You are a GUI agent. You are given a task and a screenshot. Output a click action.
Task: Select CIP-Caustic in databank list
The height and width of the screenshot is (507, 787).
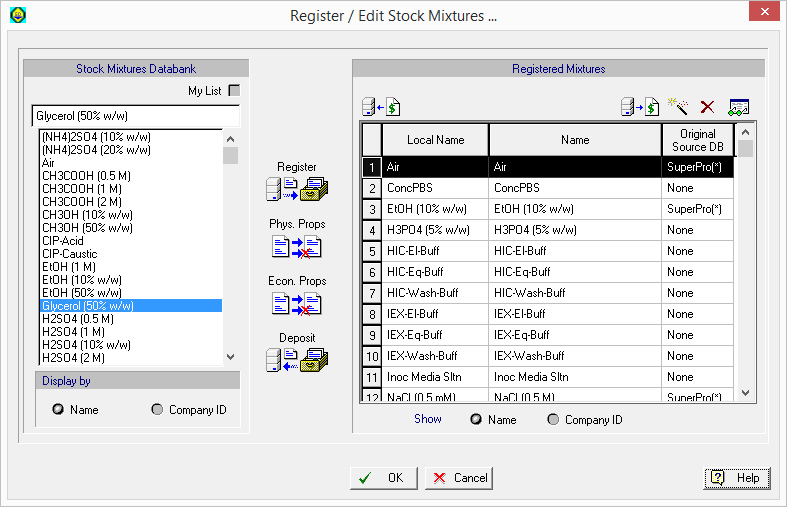coord(130,254)
